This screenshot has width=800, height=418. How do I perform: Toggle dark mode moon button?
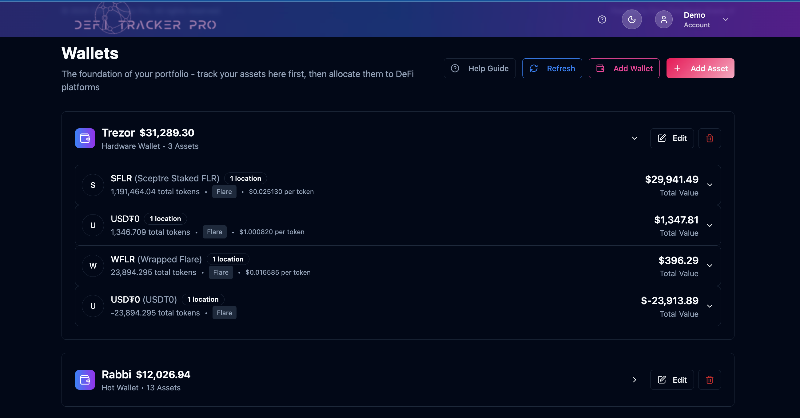(632, 19)
